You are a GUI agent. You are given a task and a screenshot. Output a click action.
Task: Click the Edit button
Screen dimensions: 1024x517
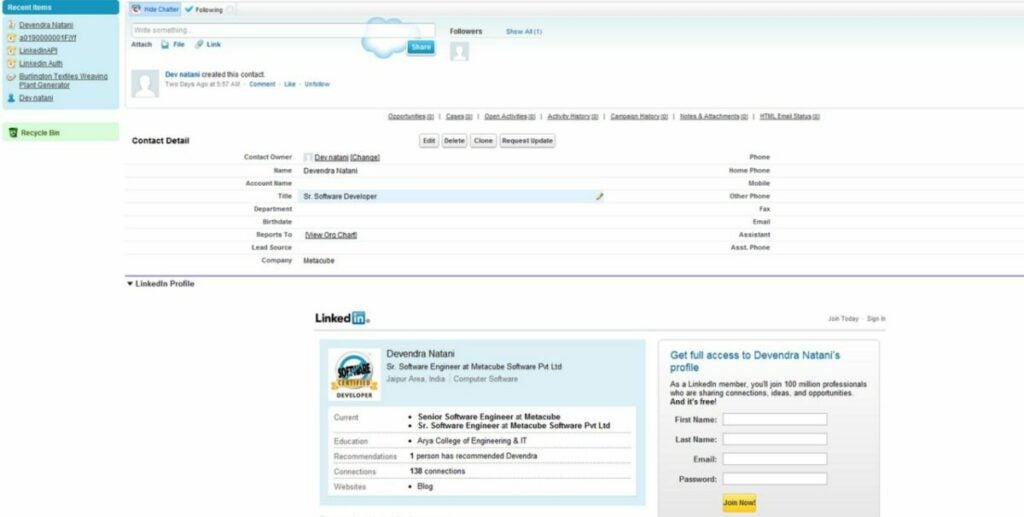(x=429, y=141)
